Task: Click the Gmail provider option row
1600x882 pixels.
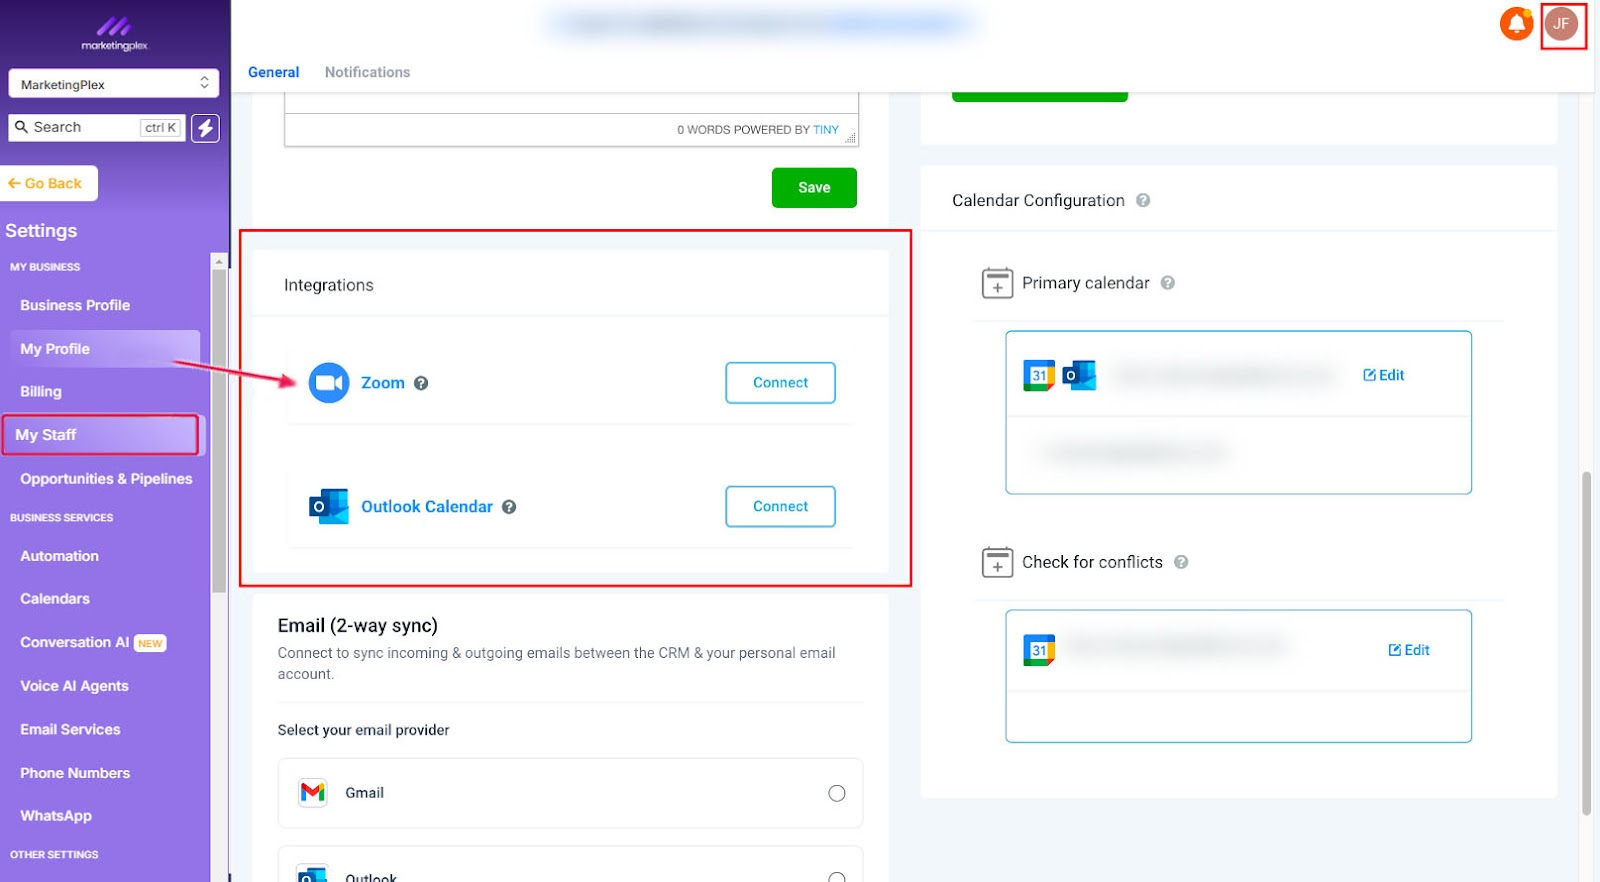Action: click(570, 793)
